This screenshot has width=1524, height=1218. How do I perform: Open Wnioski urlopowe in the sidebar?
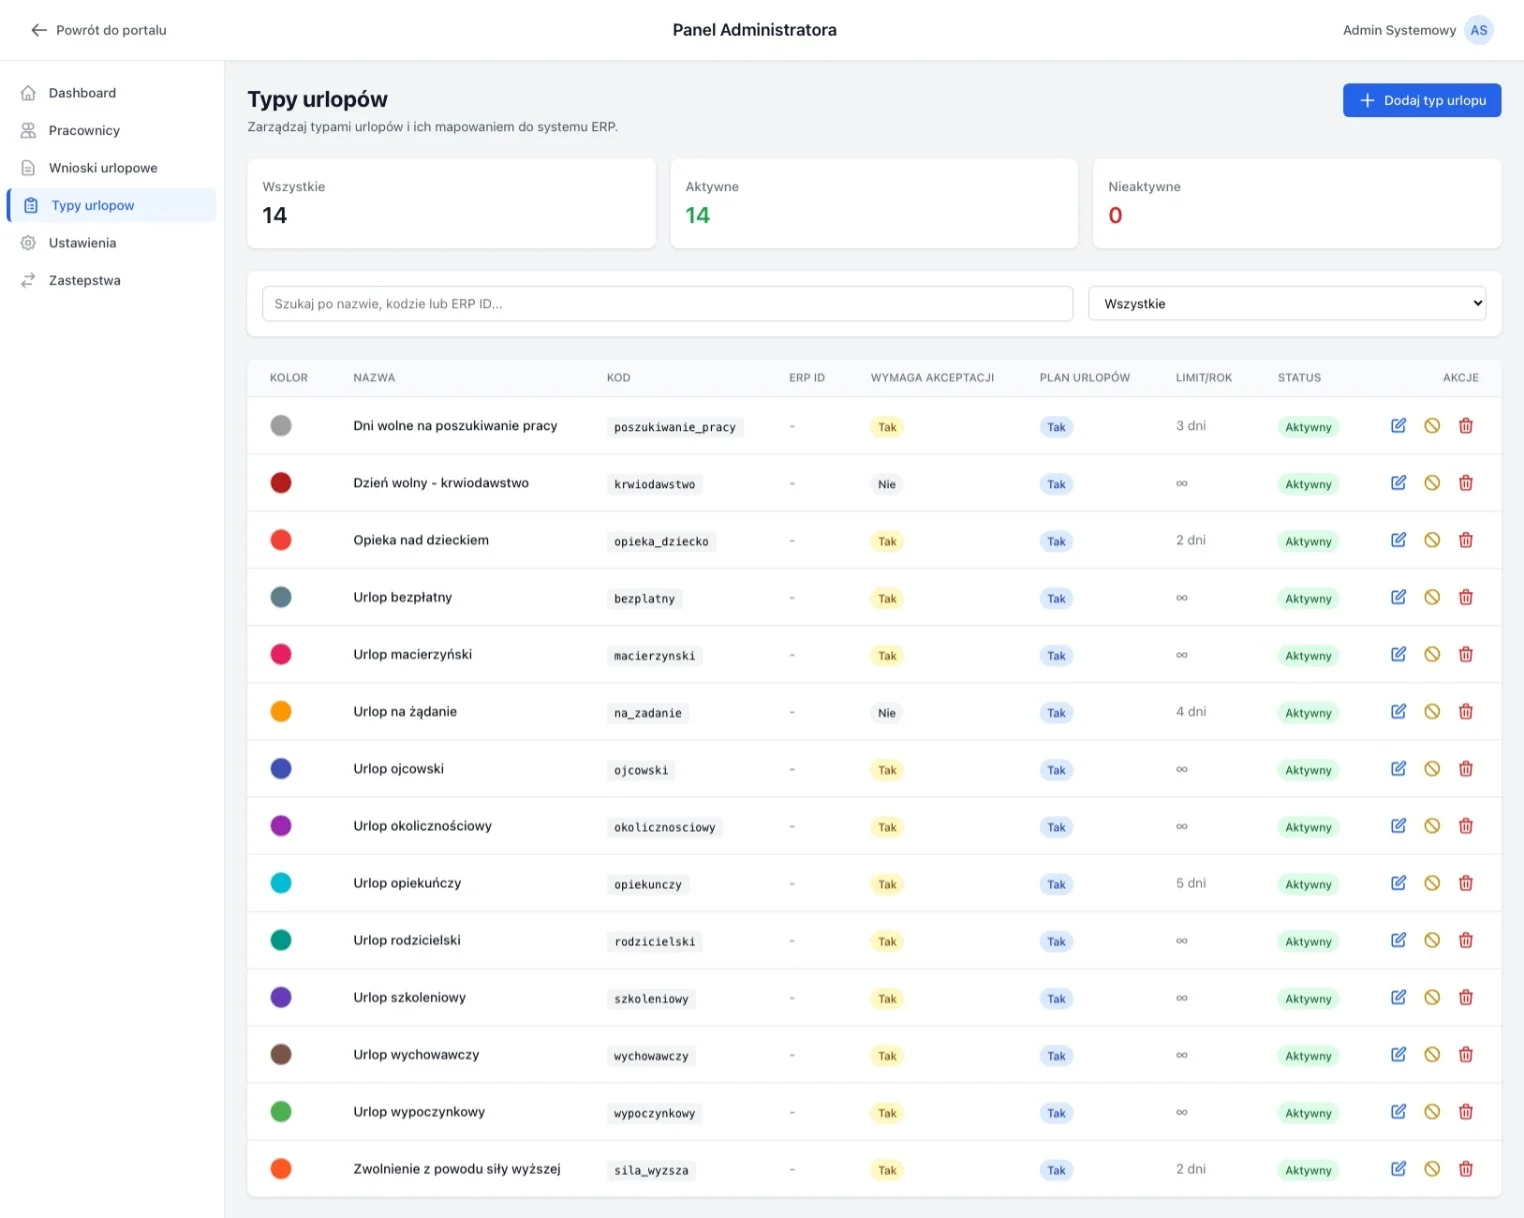pos(102,168)
